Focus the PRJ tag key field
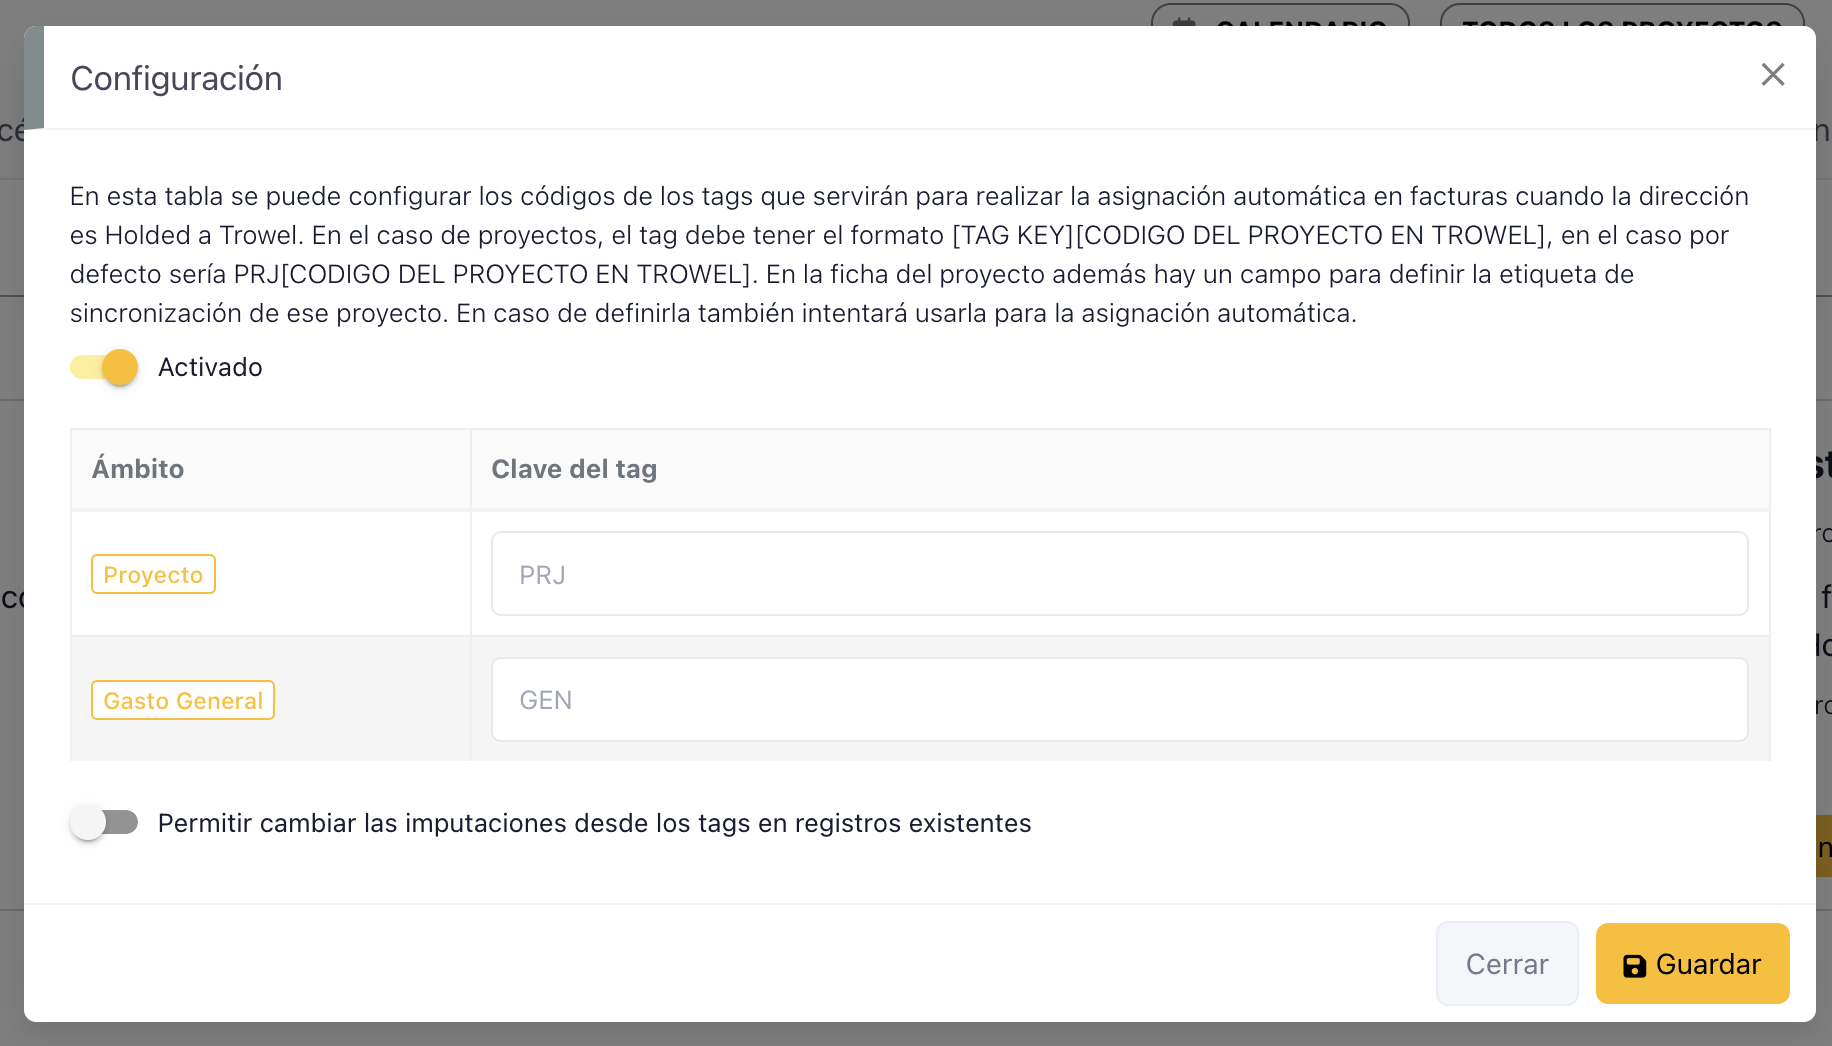The image size is (1832, 1046). click(x=1119, y=574)
